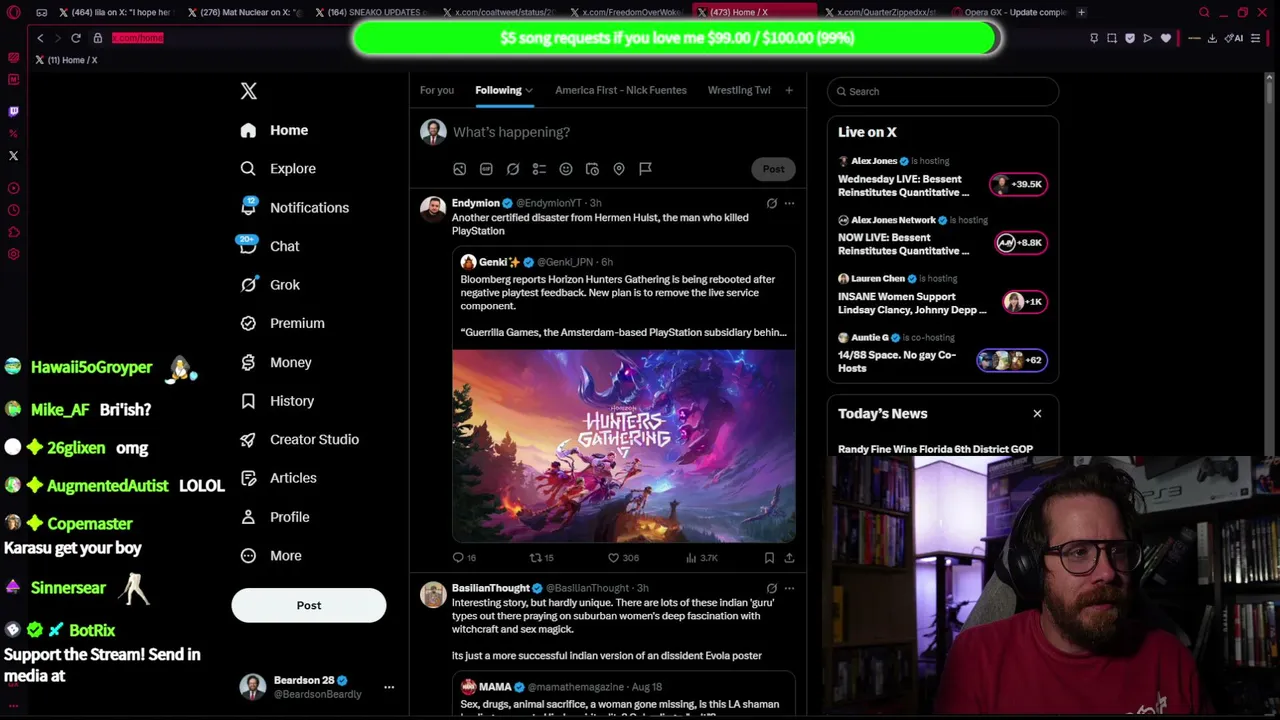
Task: Click the large white Post button in sidebar
Action: pos(309,605)
